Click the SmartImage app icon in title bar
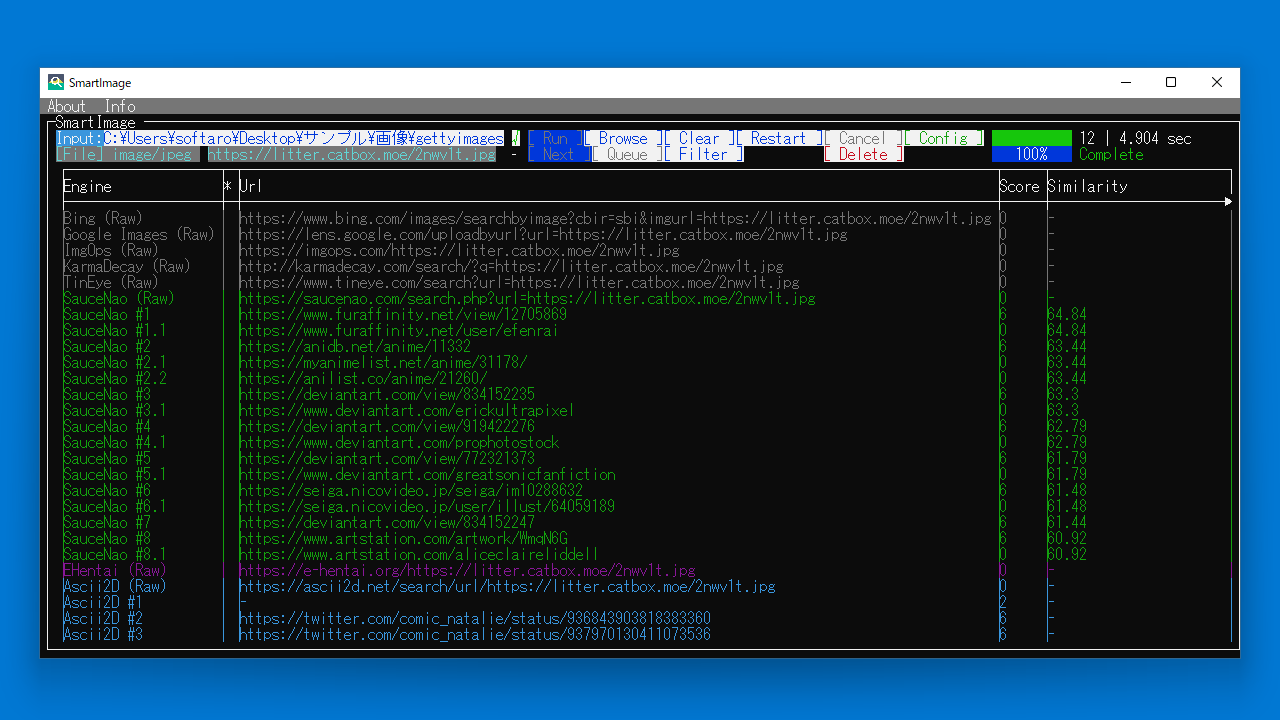 56,82
